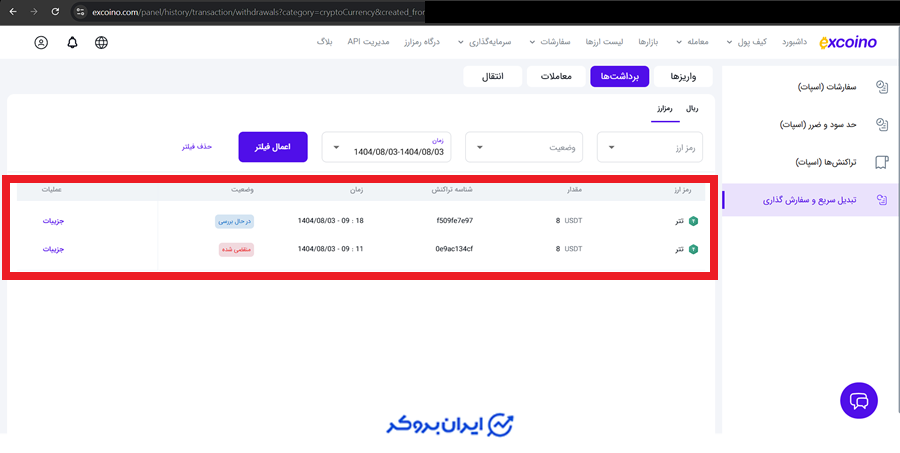Switch to the انتقال tab
Screen dimensions: 900x453
pyautogui.click(x=492, y=76)
